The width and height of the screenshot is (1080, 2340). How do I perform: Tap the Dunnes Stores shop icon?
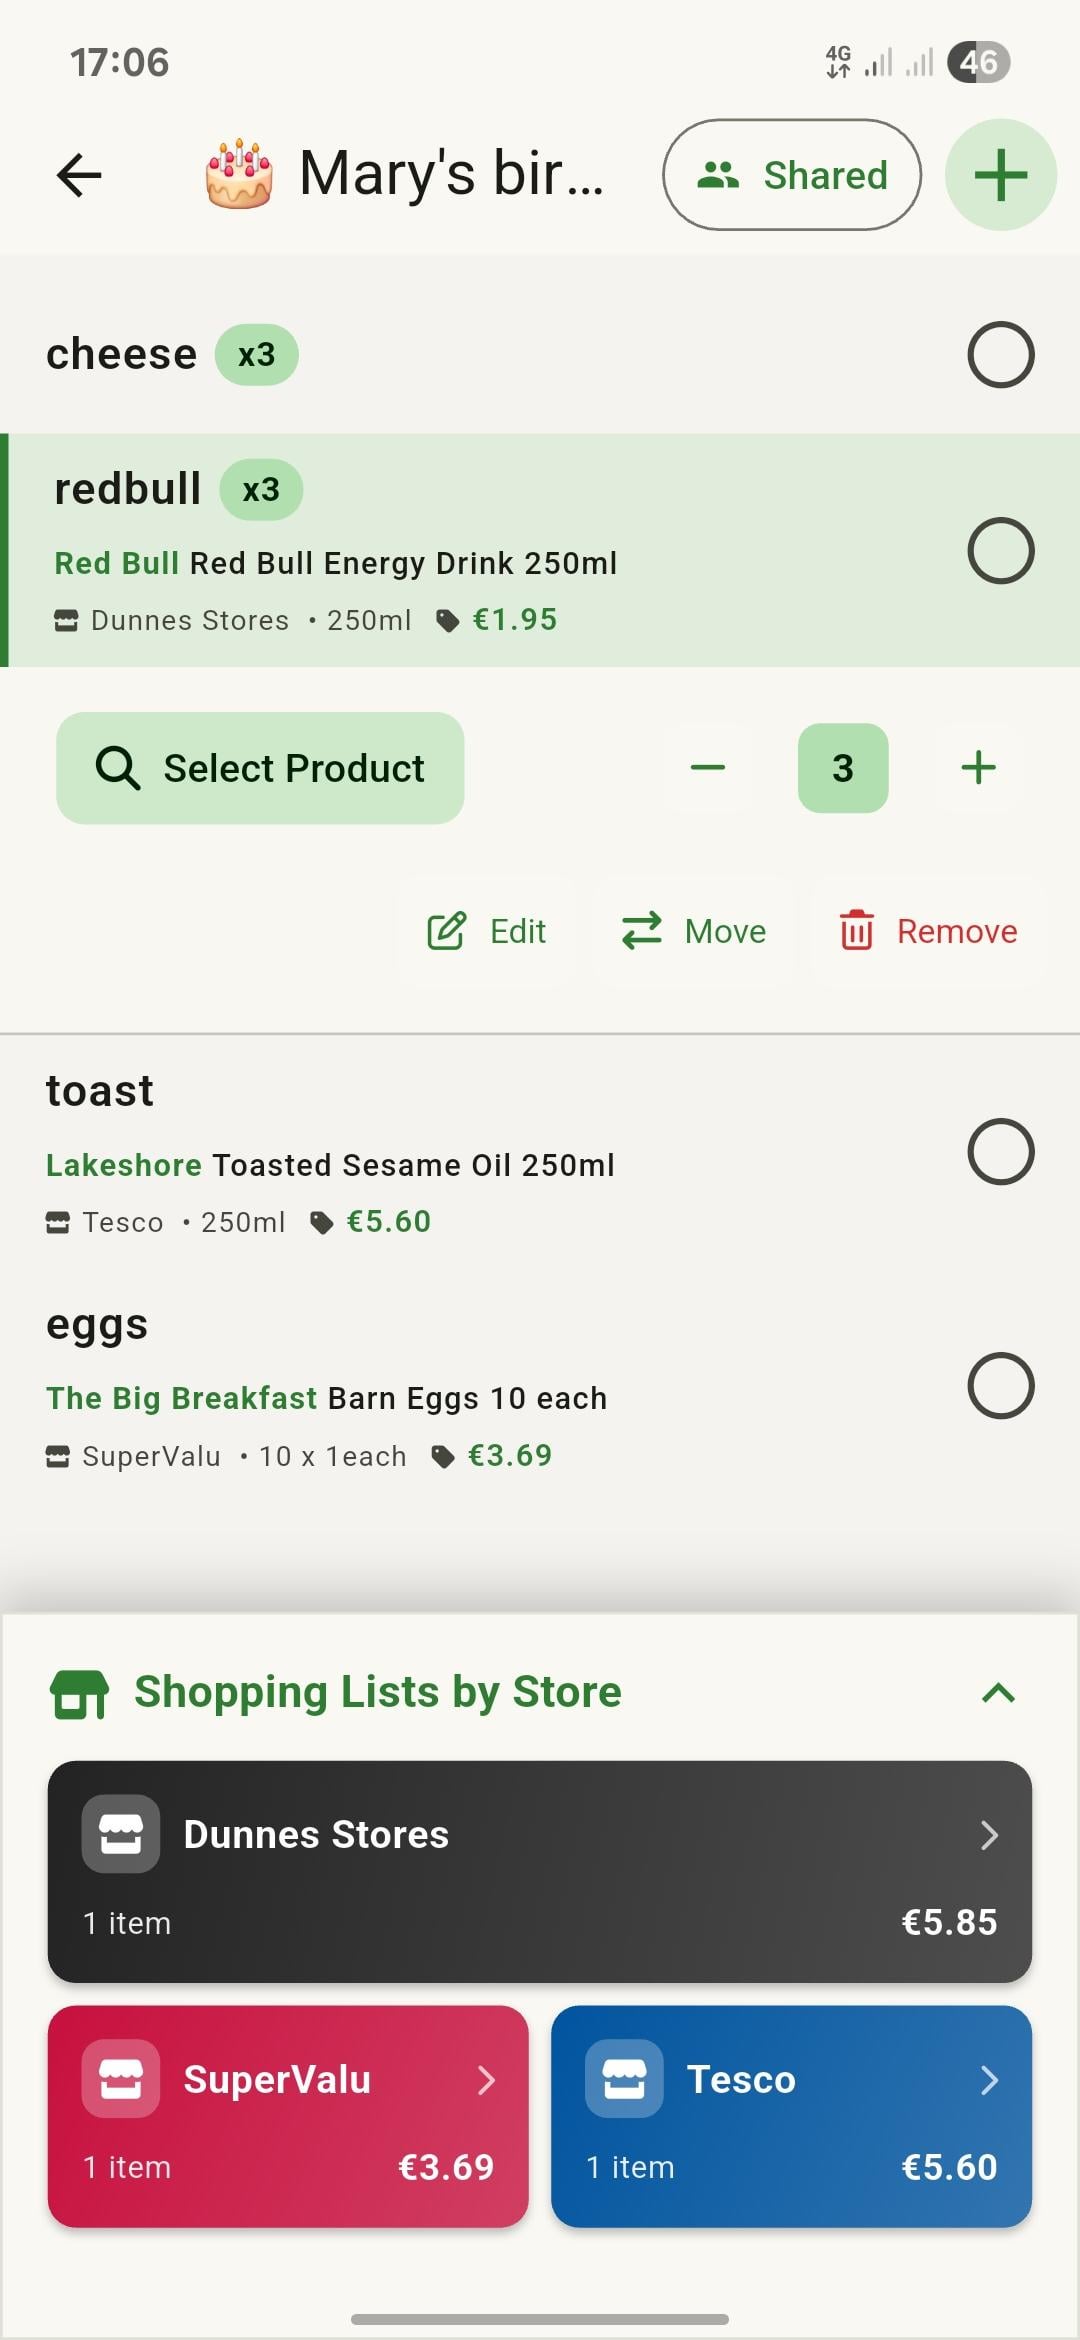[x=121, y=1834]
